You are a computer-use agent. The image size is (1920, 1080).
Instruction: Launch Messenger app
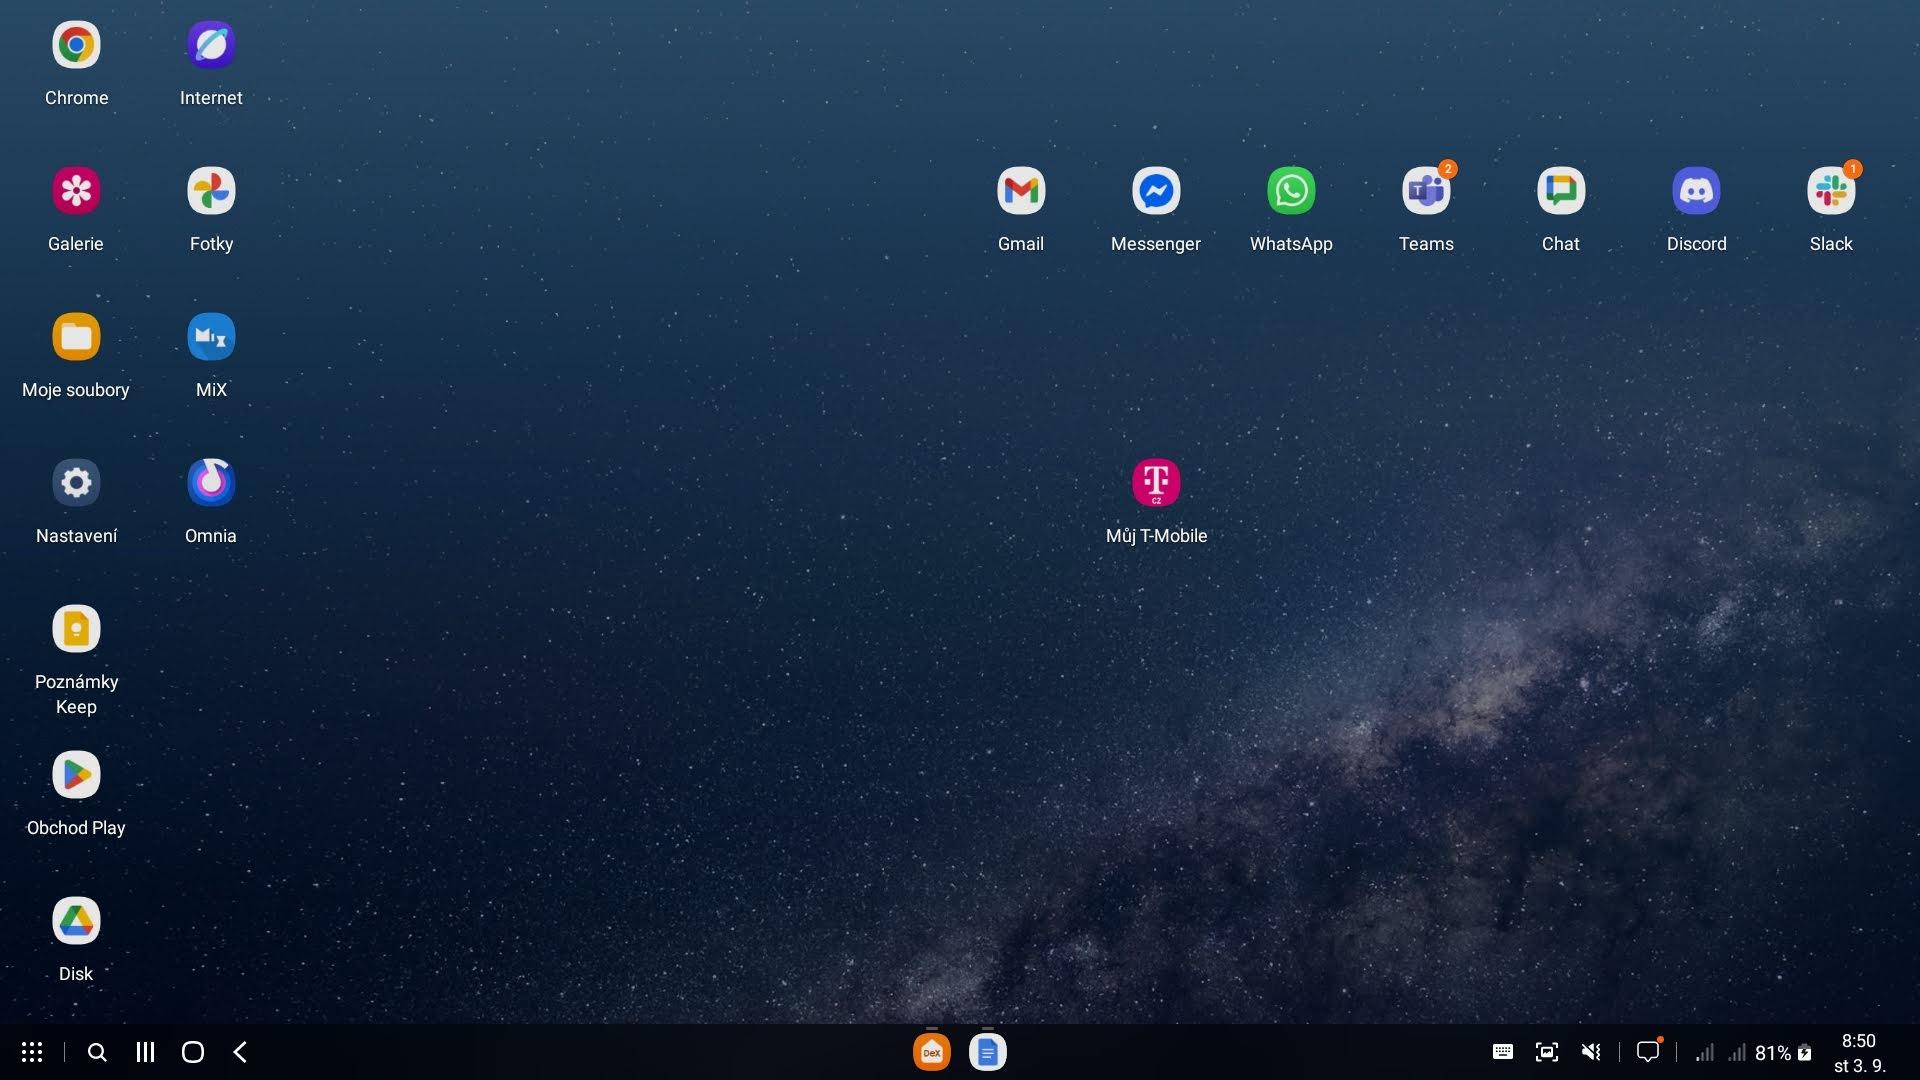point(1156,191)
